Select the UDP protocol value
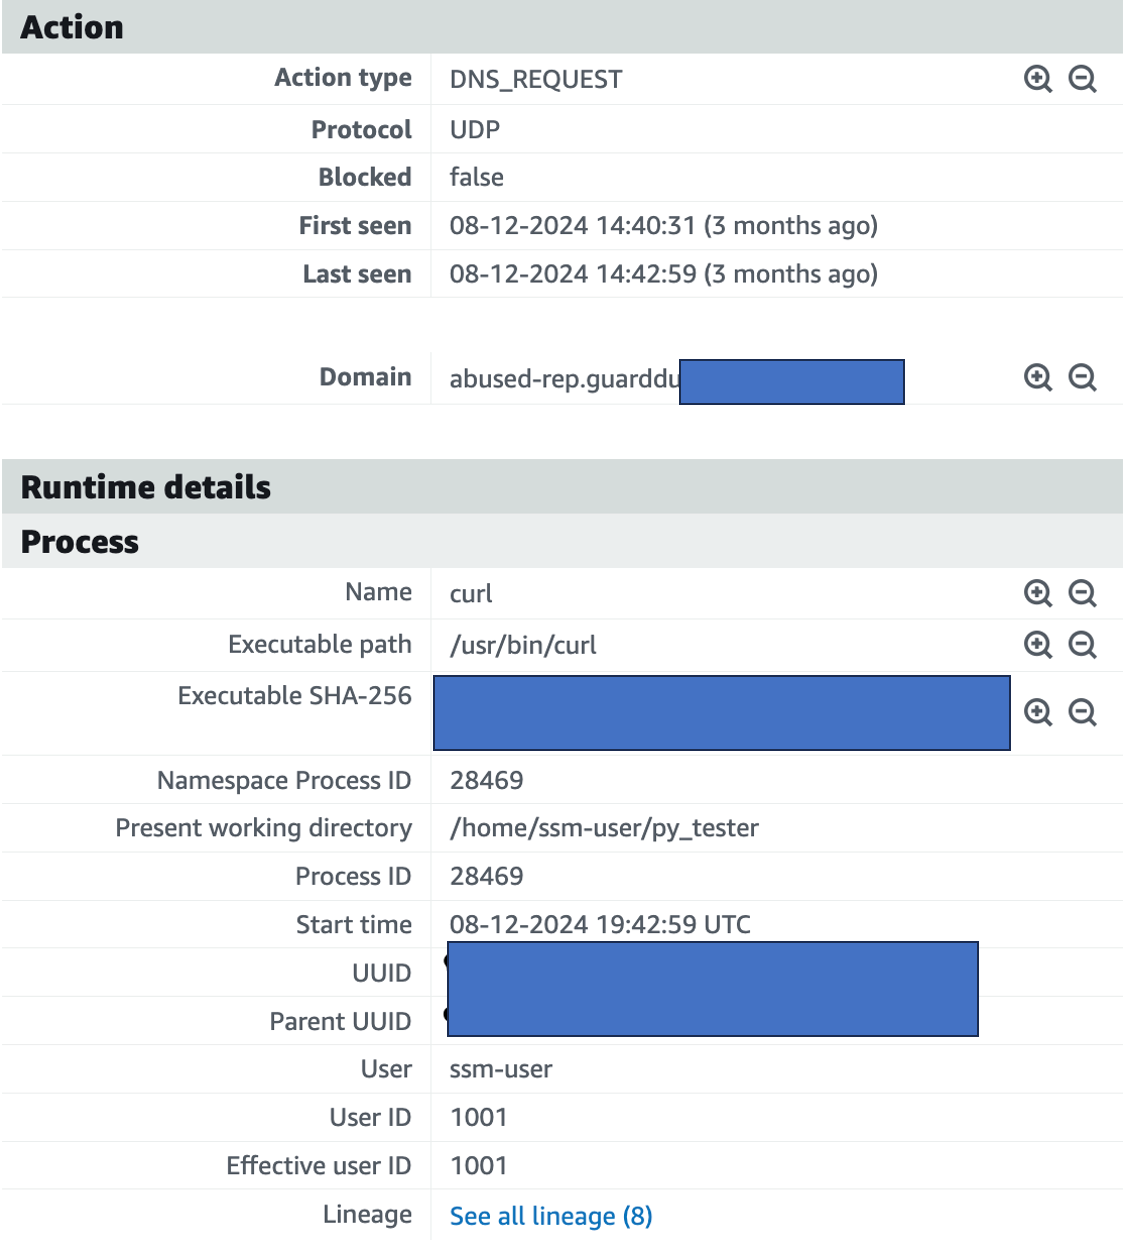The width and height of the screenshot is (1128, 1240). pyautogui.click(x=474, y=129)
